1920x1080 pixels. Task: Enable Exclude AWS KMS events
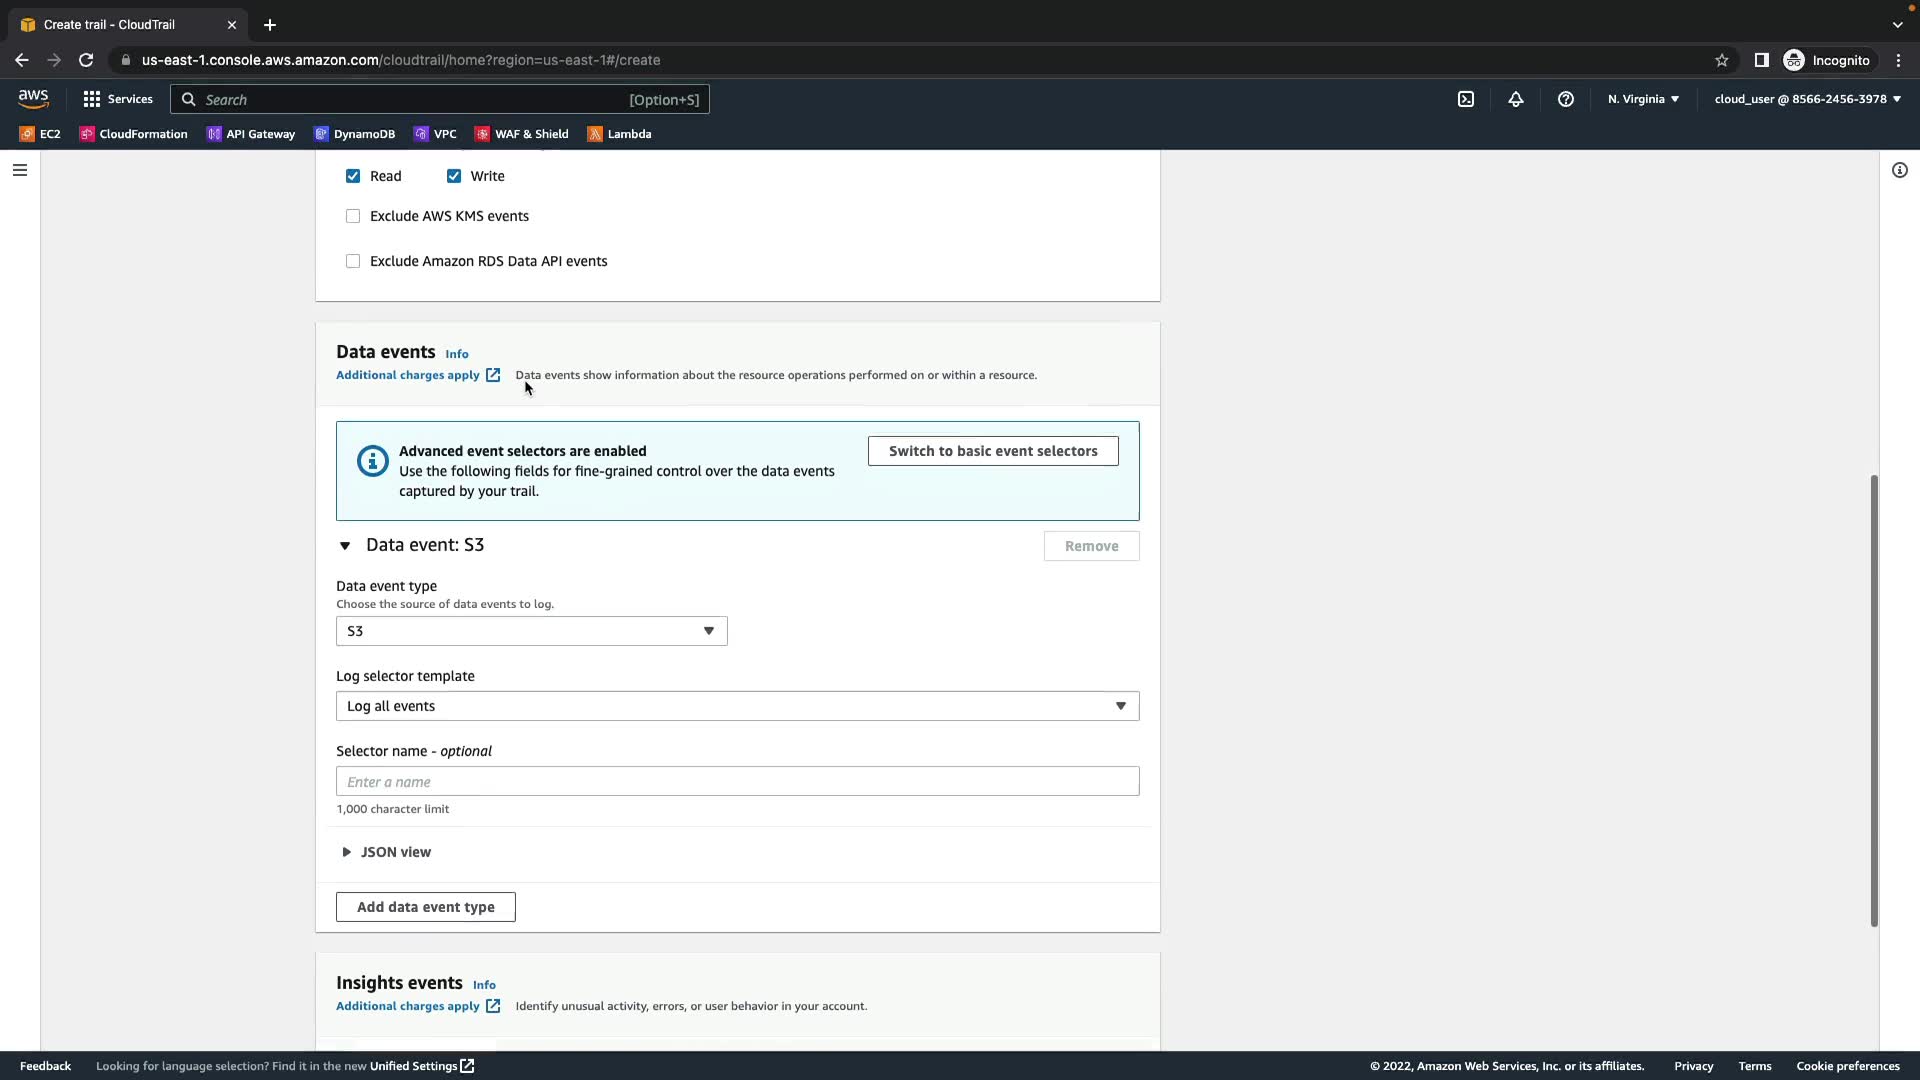point(353,216)
